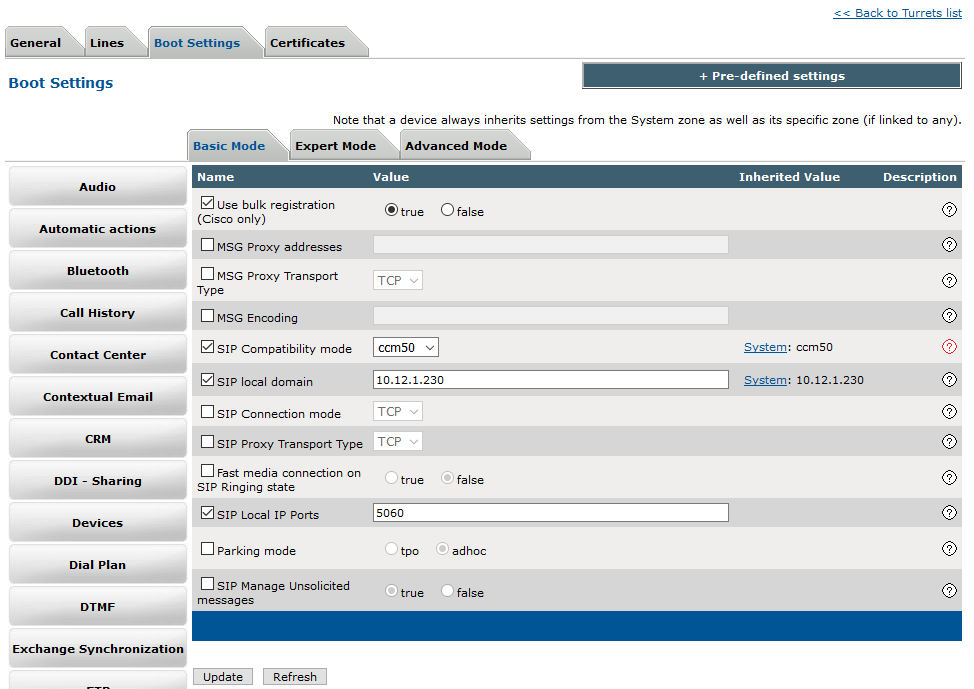This screenshot has height=689, width=974.
Task: Go back to Turrets list
Action: coord(897,13)
